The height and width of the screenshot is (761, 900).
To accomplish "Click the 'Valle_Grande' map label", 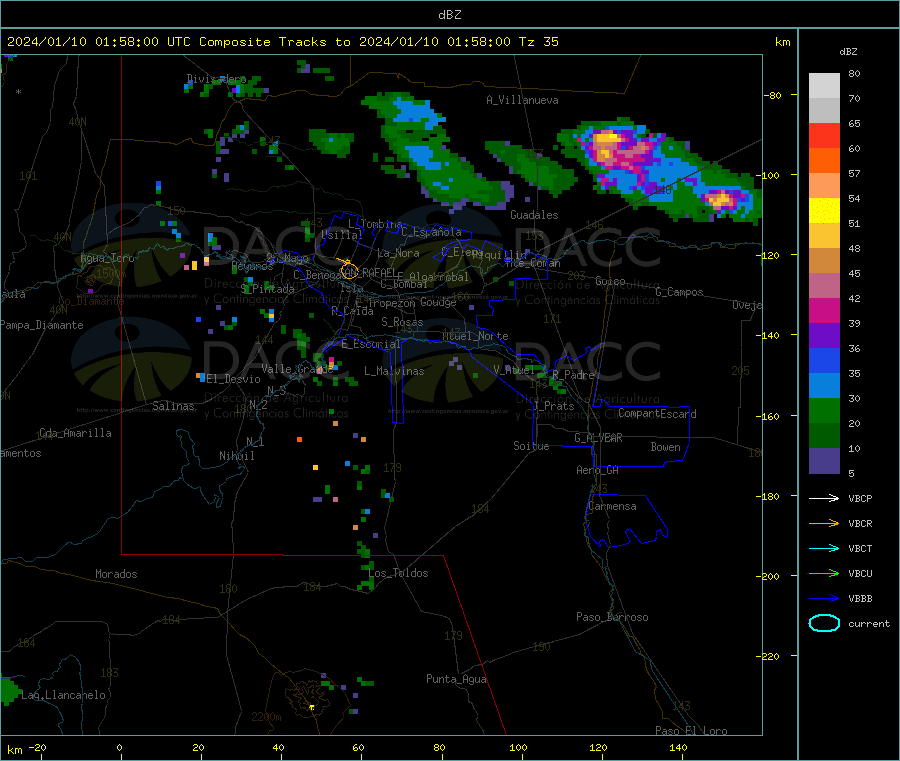I will pyautogui.click(x=297, y=369).
